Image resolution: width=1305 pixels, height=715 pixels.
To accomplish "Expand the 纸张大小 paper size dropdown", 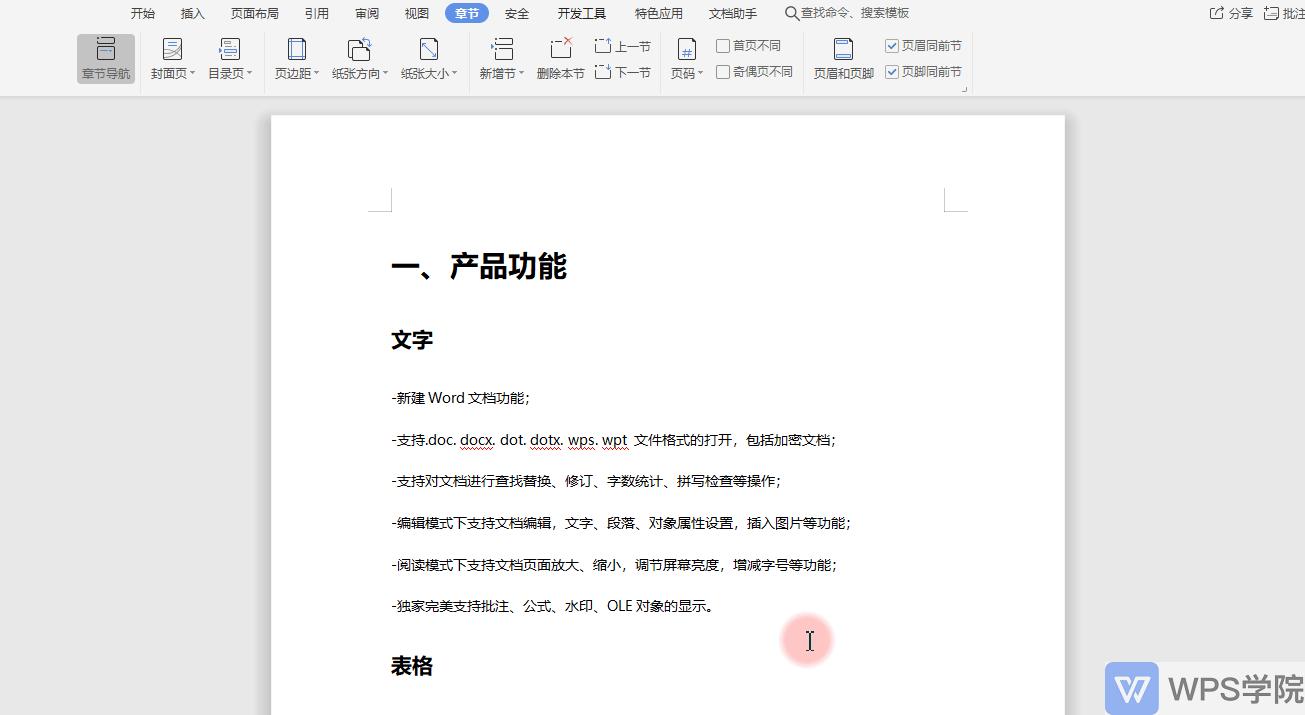I will pos(427,57).
